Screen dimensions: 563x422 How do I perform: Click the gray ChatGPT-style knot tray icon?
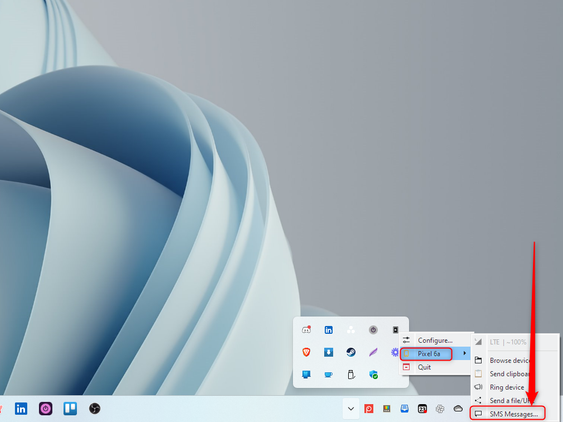tap(440, 409)
